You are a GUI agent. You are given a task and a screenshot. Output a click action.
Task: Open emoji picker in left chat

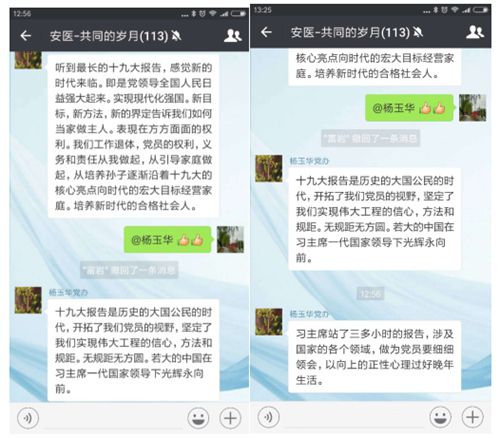(x=198, y=418)
